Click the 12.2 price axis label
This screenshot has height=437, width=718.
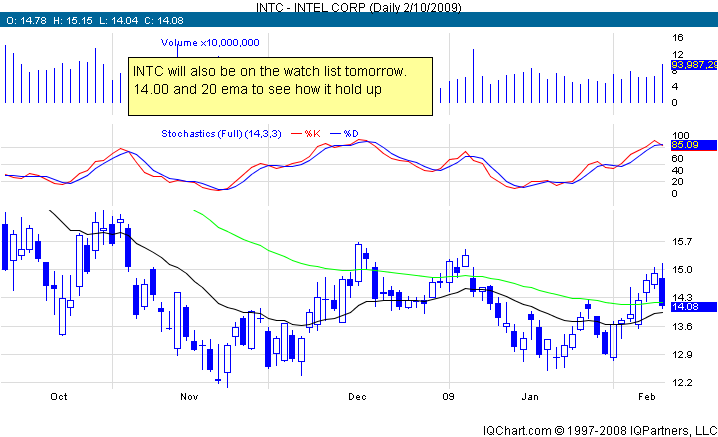click(x=682, y=382)
